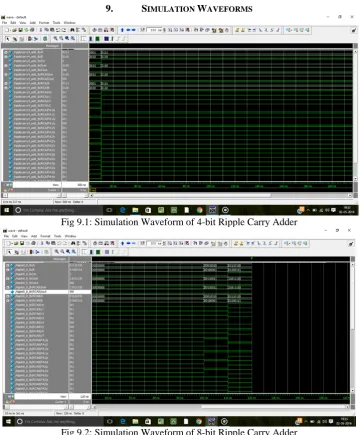Click Cut icon in 4-bit adder window toolbar

(41, 30)
